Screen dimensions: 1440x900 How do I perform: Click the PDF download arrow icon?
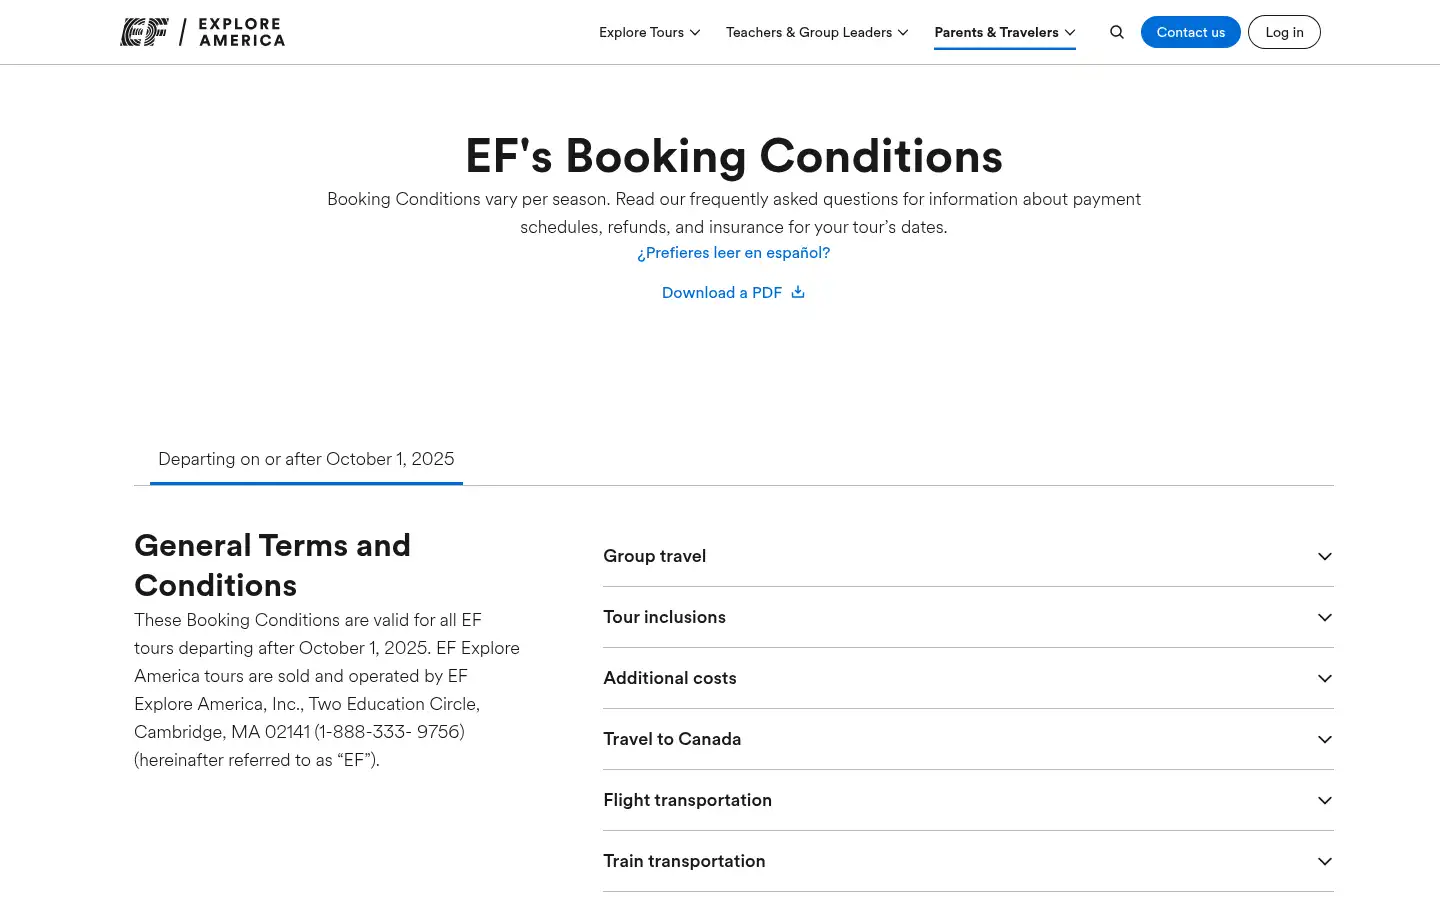click(x=798, y=292)
